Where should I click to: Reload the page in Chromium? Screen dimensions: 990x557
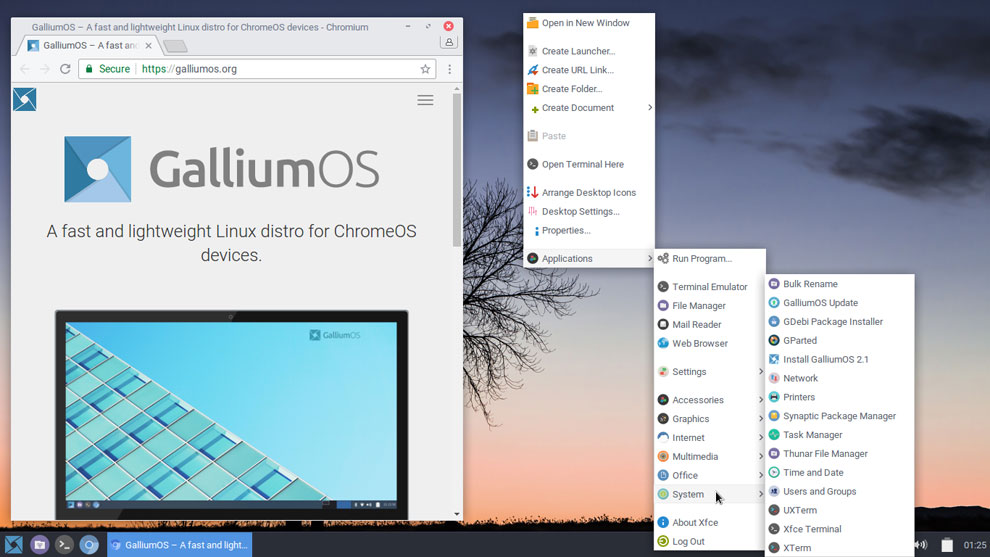65,69
